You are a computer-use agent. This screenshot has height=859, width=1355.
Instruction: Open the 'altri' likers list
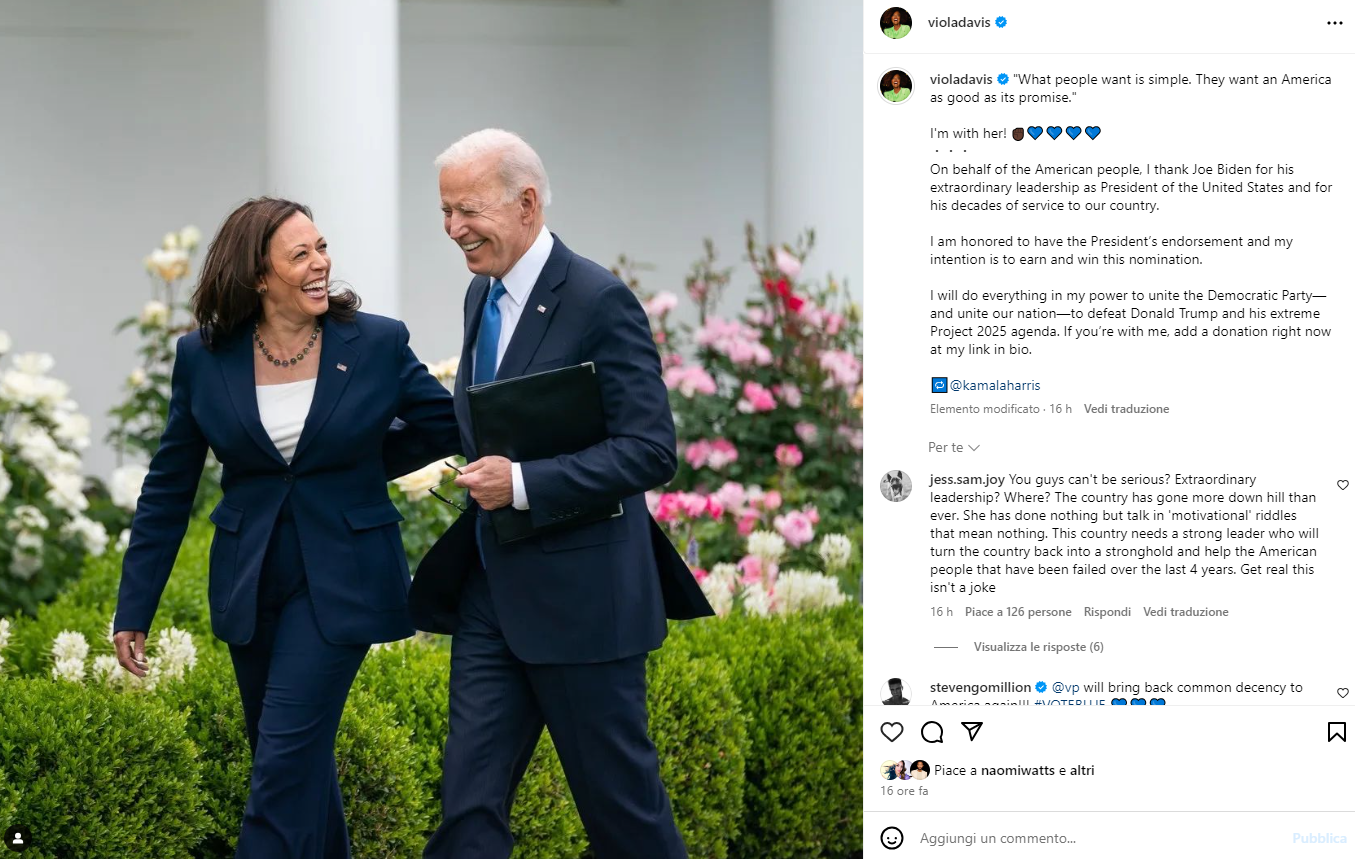point(1082,771)
